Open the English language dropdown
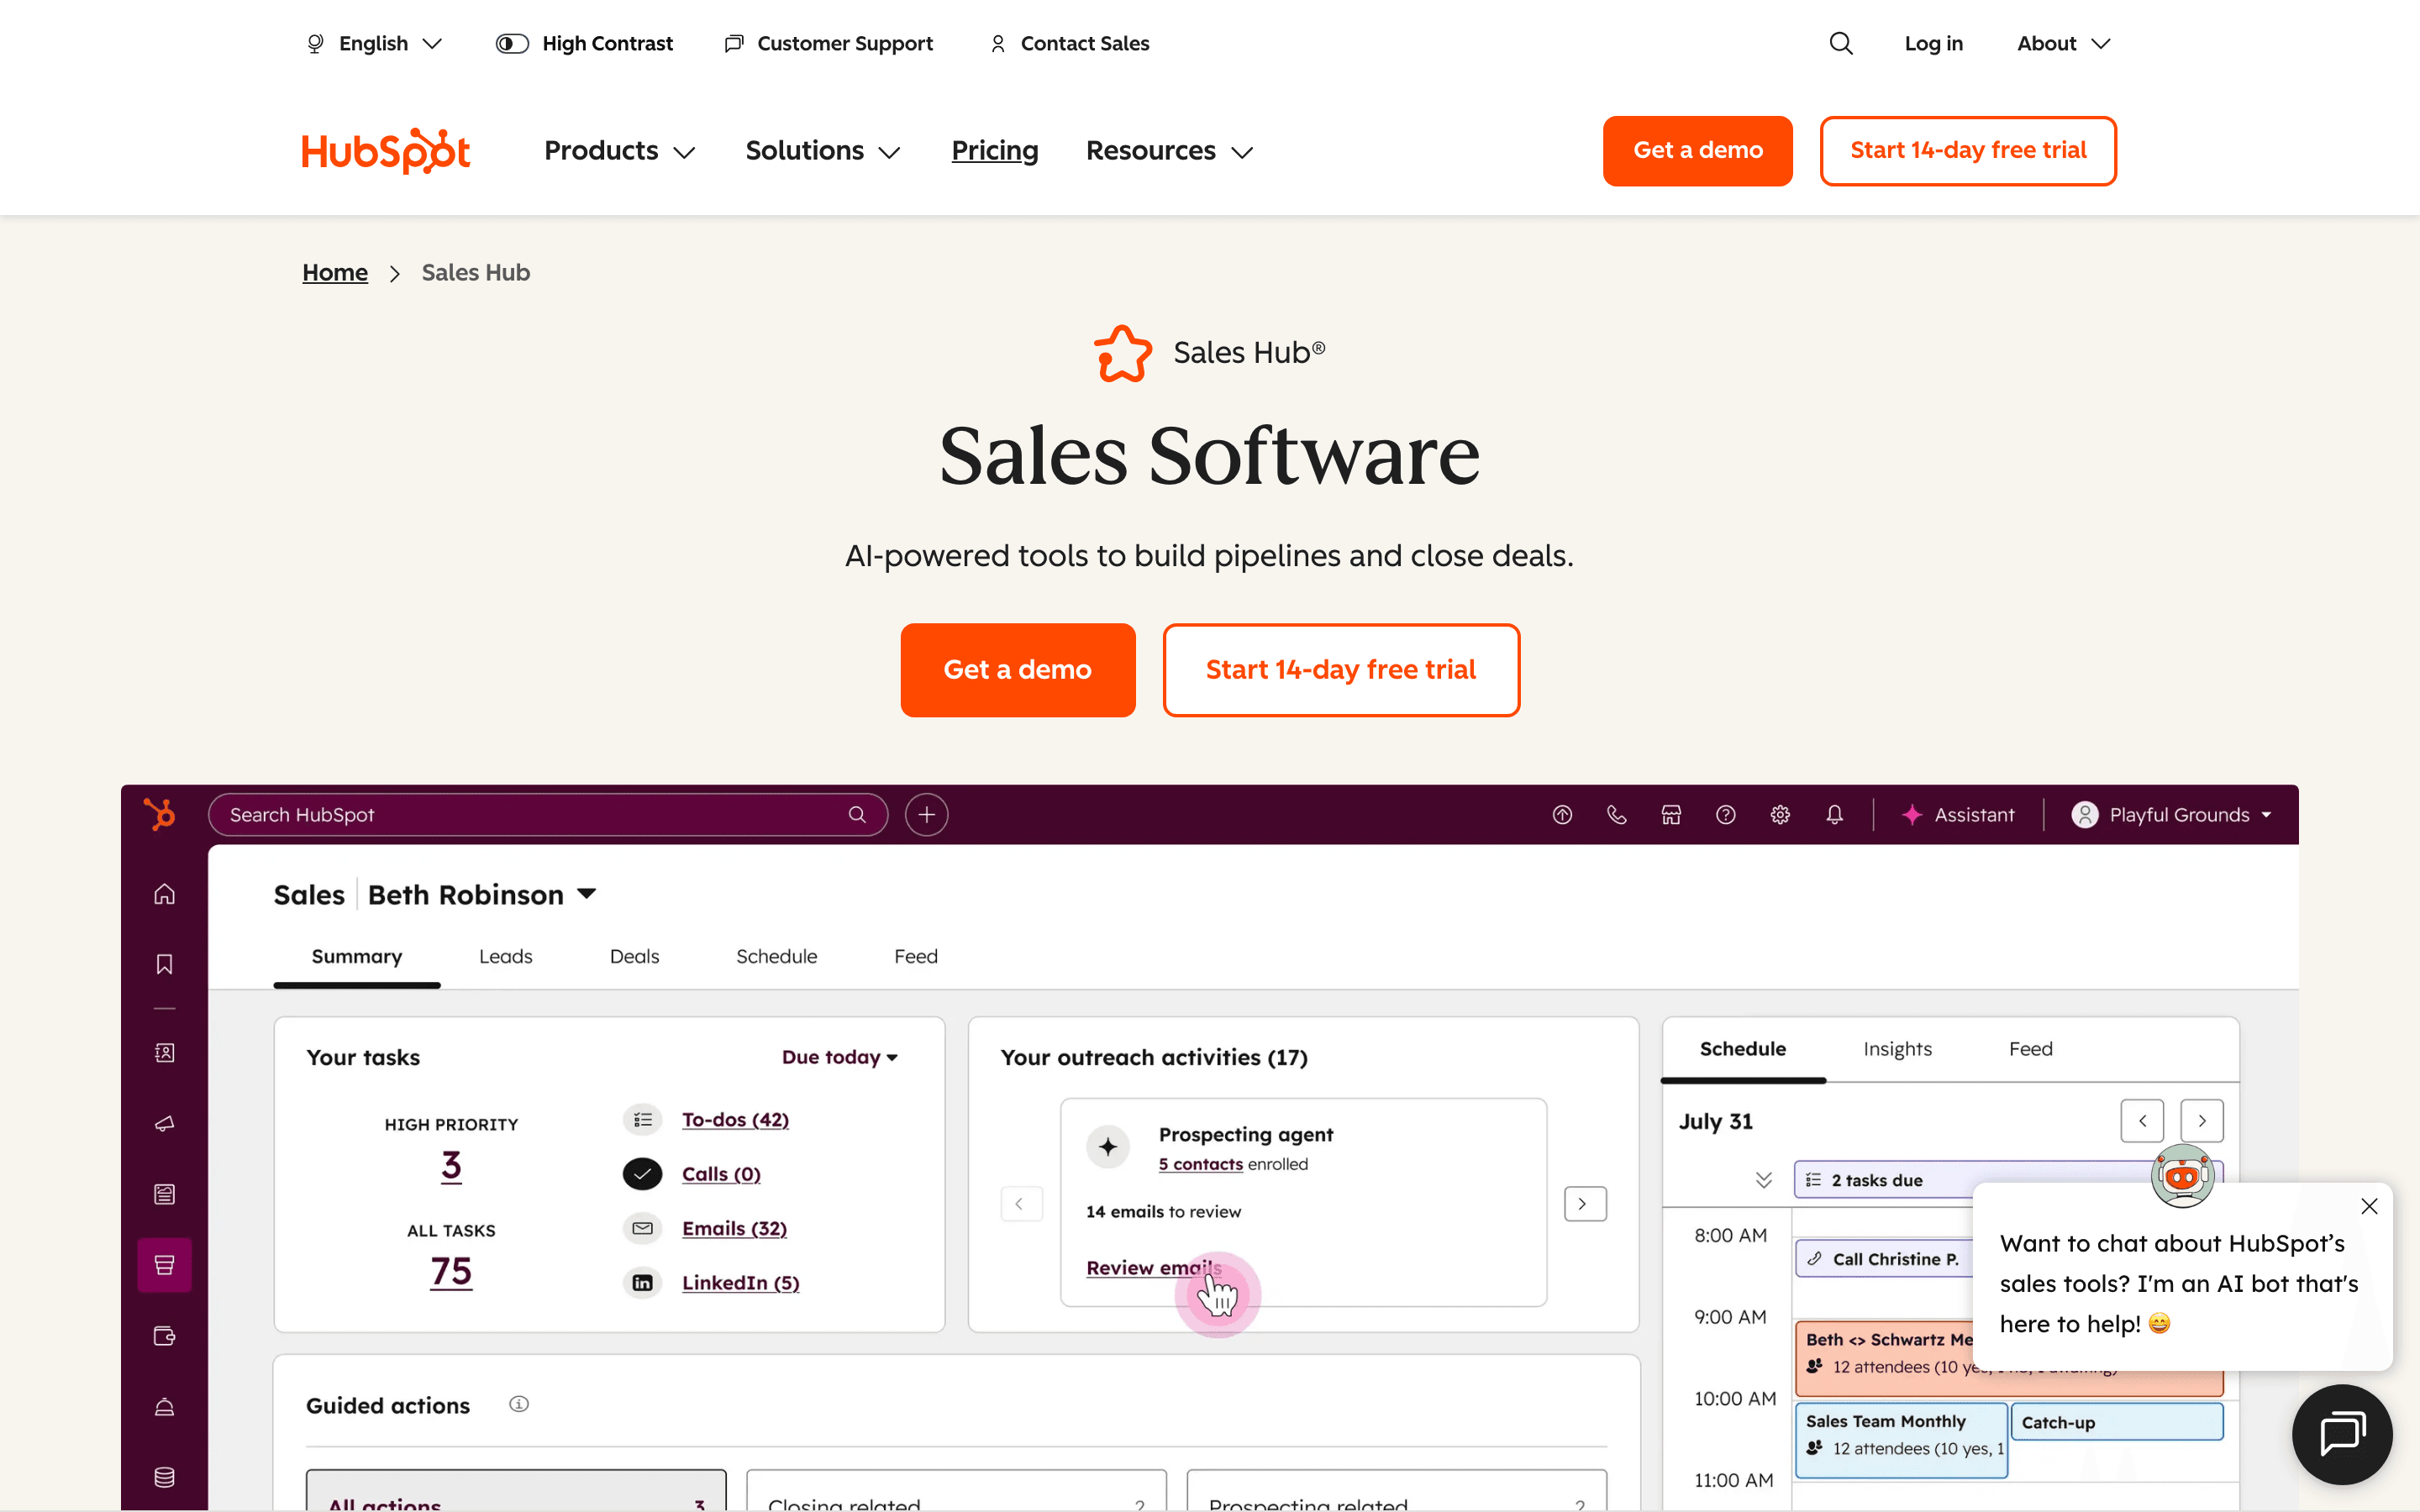This screenshot has width=2420, height=1512. (374, 43)
